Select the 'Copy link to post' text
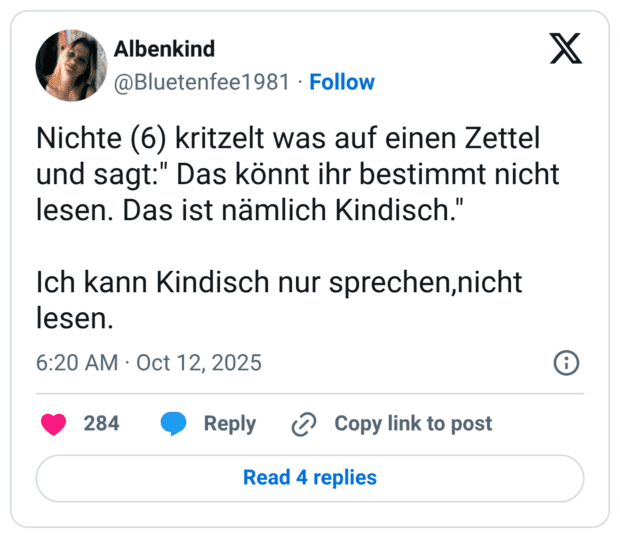 click(x=413, y=424)
